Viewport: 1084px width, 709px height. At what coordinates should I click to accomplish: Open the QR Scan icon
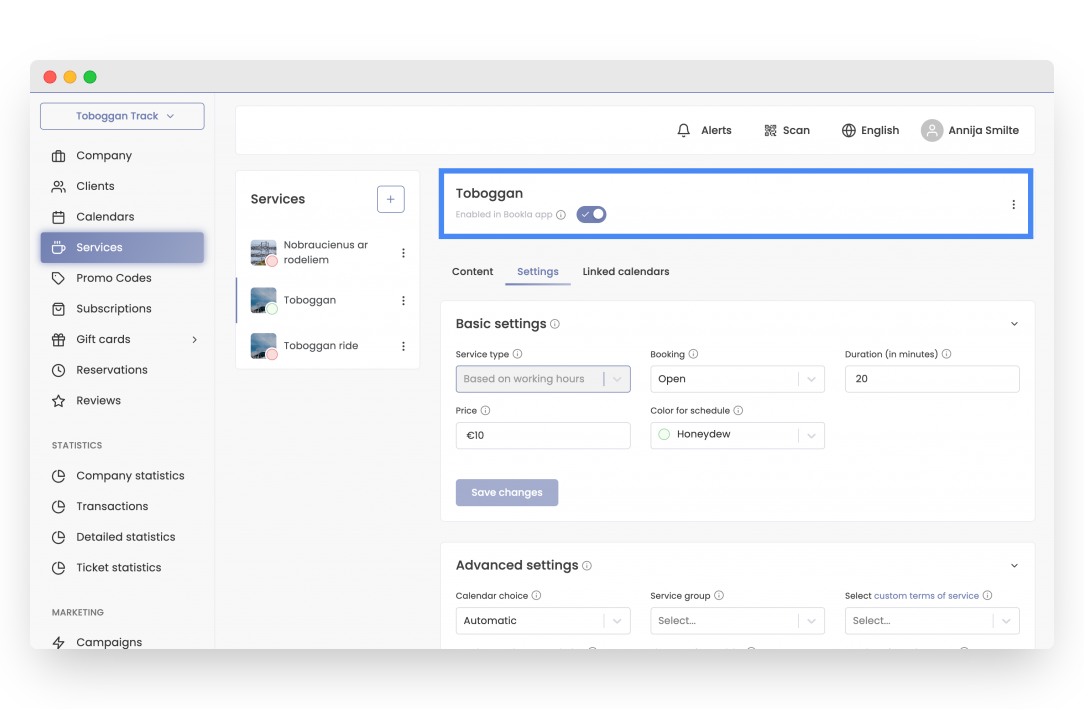click(x=770, y=130)
